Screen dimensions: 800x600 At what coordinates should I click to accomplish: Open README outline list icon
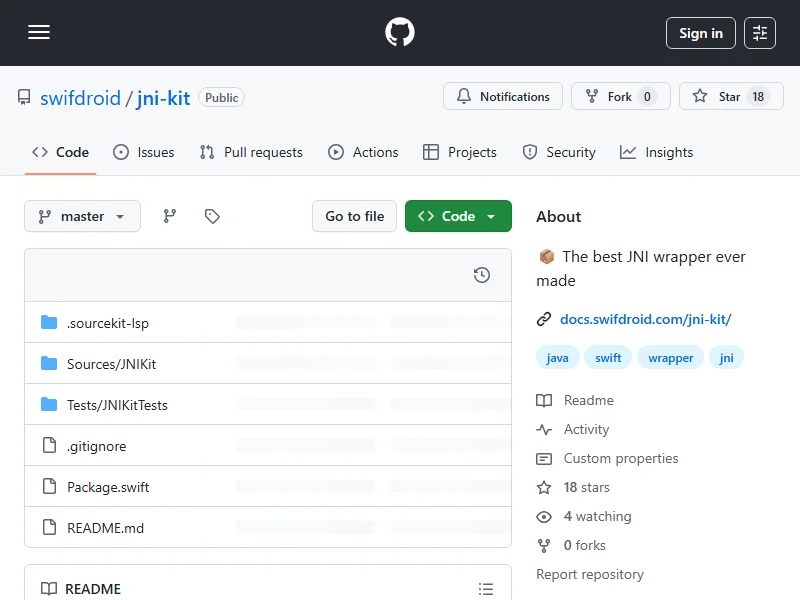click(486, 589)
